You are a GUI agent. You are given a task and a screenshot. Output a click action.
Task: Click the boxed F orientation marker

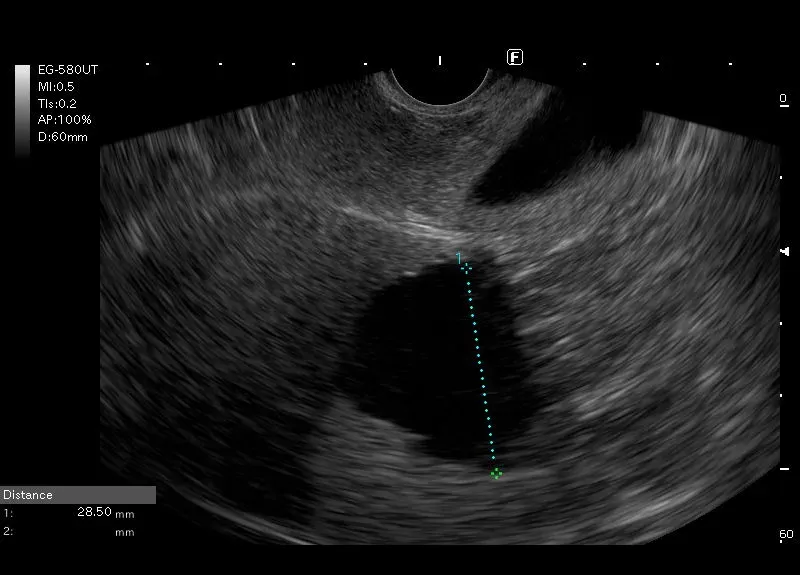pyautogui.click(x=515, y=57)
